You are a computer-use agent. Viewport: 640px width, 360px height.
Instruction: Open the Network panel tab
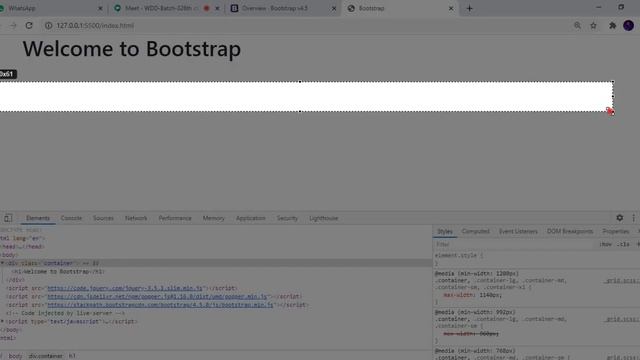[136, 218]
